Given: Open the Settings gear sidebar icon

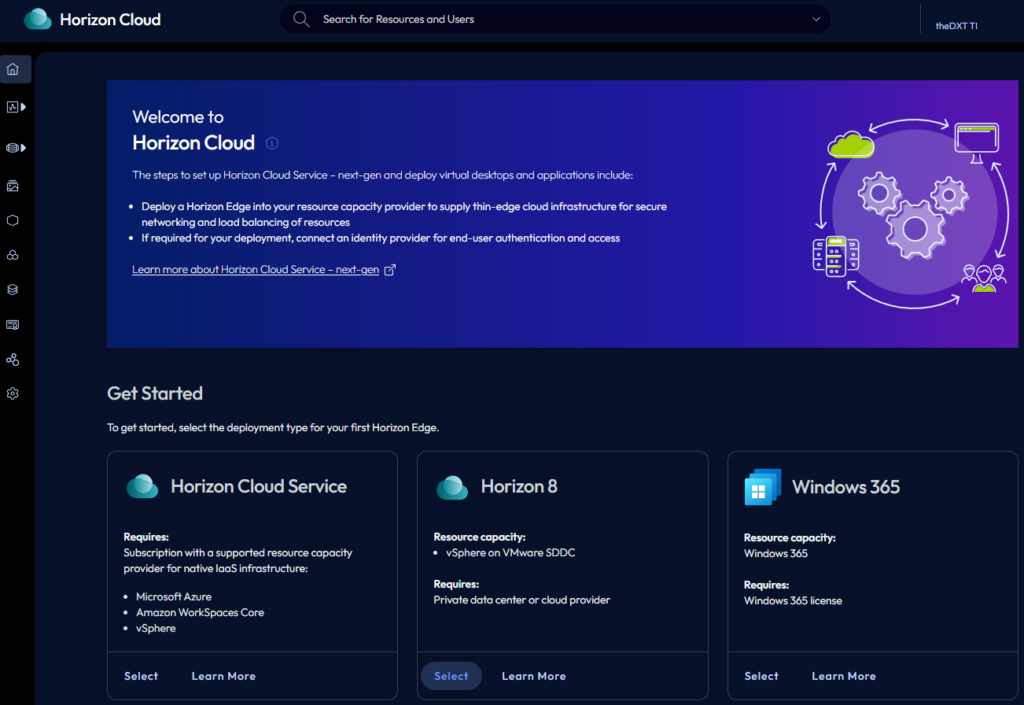Looking at the screenshot, I should tap(12, 394).
